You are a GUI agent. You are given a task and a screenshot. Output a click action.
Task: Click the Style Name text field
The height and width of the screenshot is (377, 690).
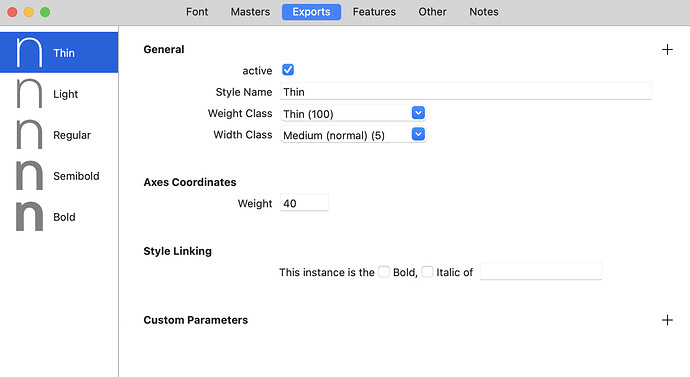tap(466, 92)
